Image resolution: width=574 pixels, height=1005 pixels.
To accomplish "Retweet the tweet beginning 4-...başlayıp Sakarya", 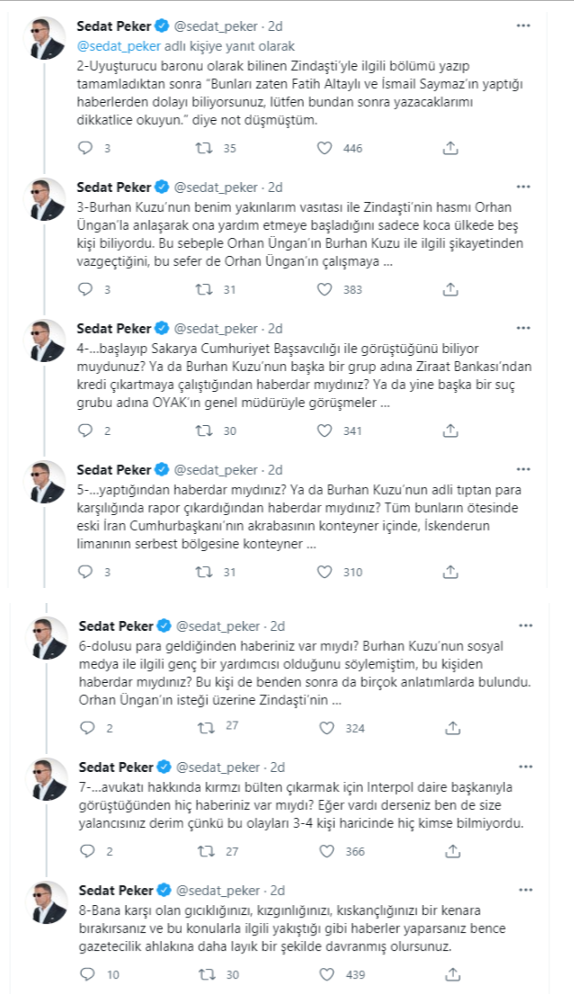I will pos(204,431).
